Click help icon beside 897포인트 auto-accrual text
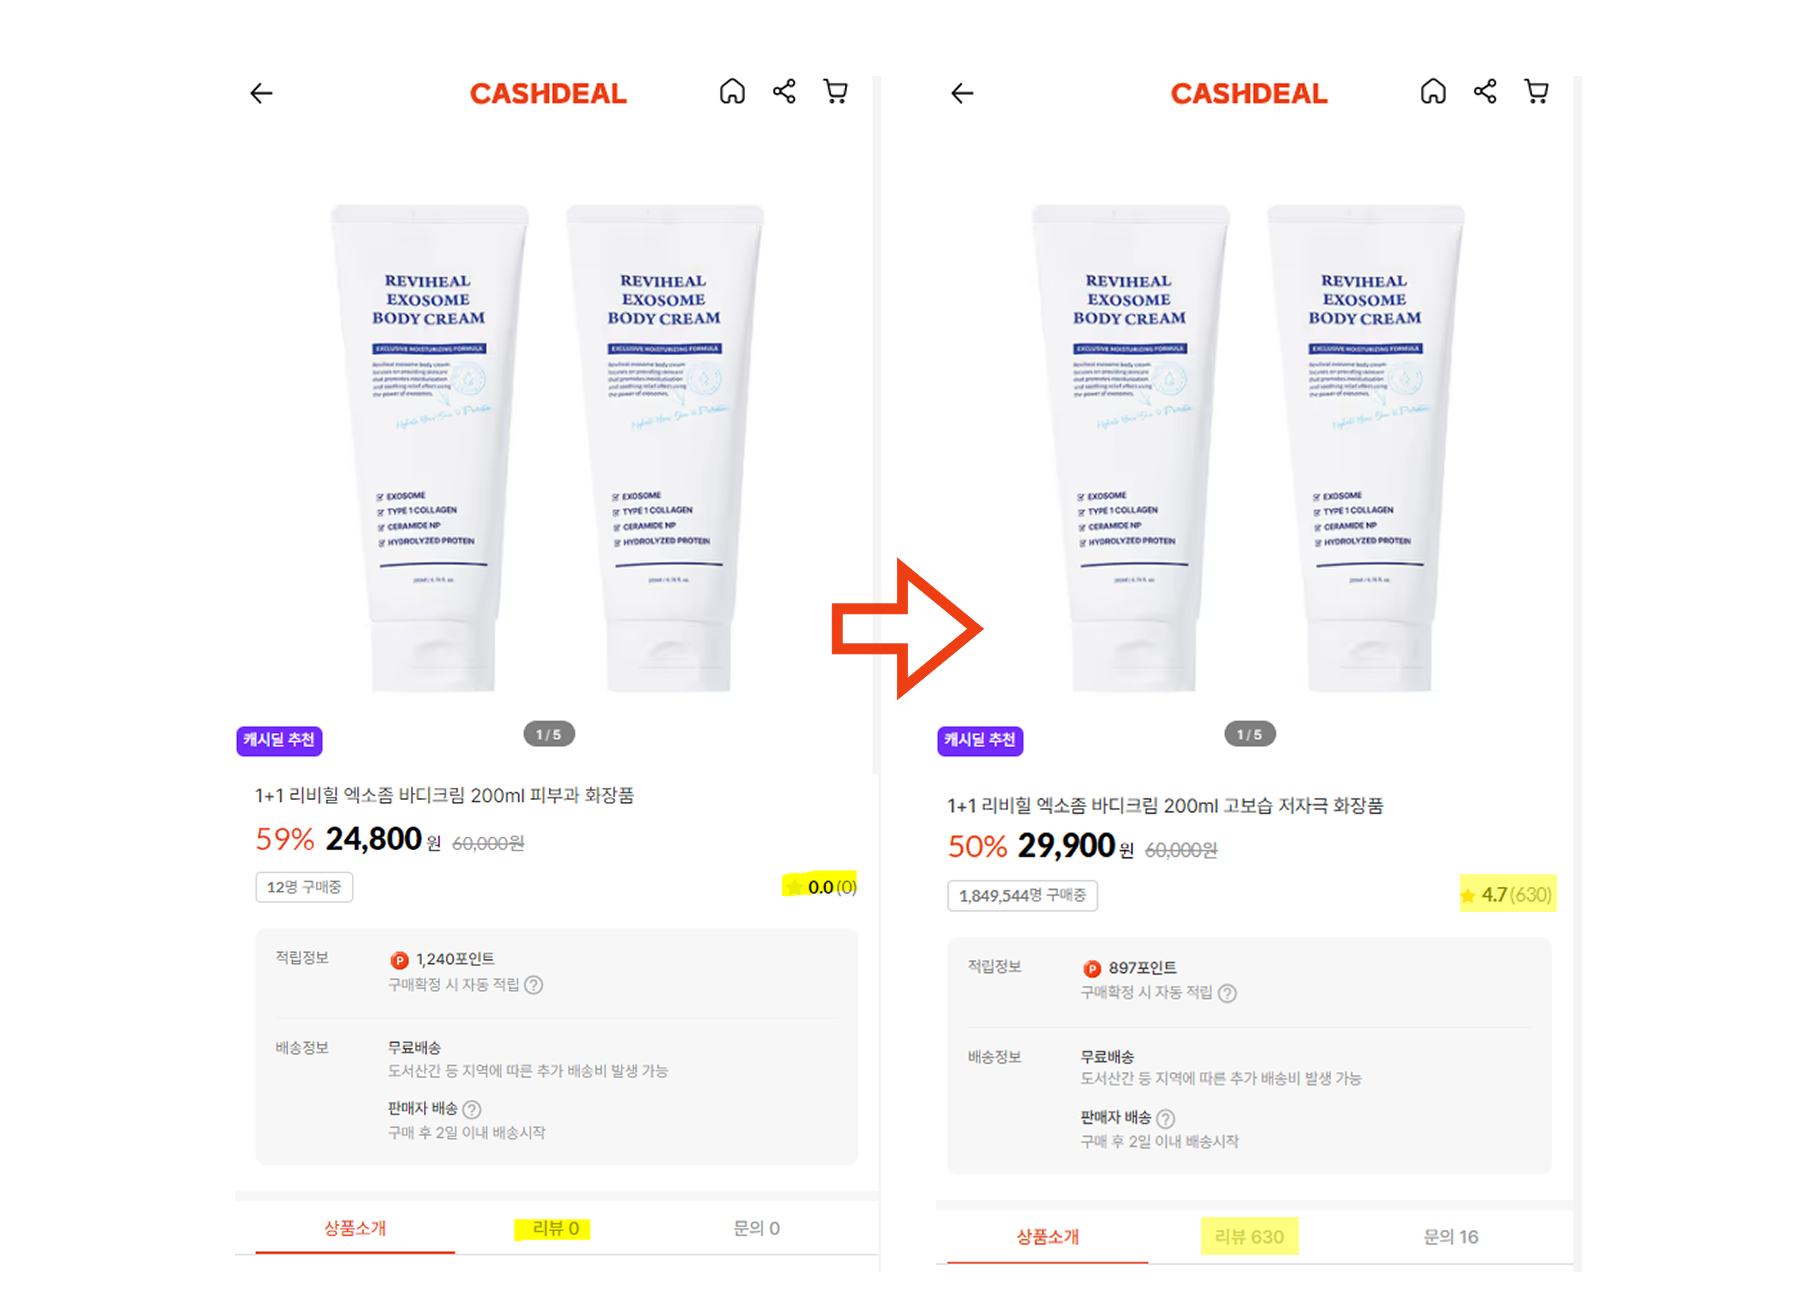 pos(1227,993)
